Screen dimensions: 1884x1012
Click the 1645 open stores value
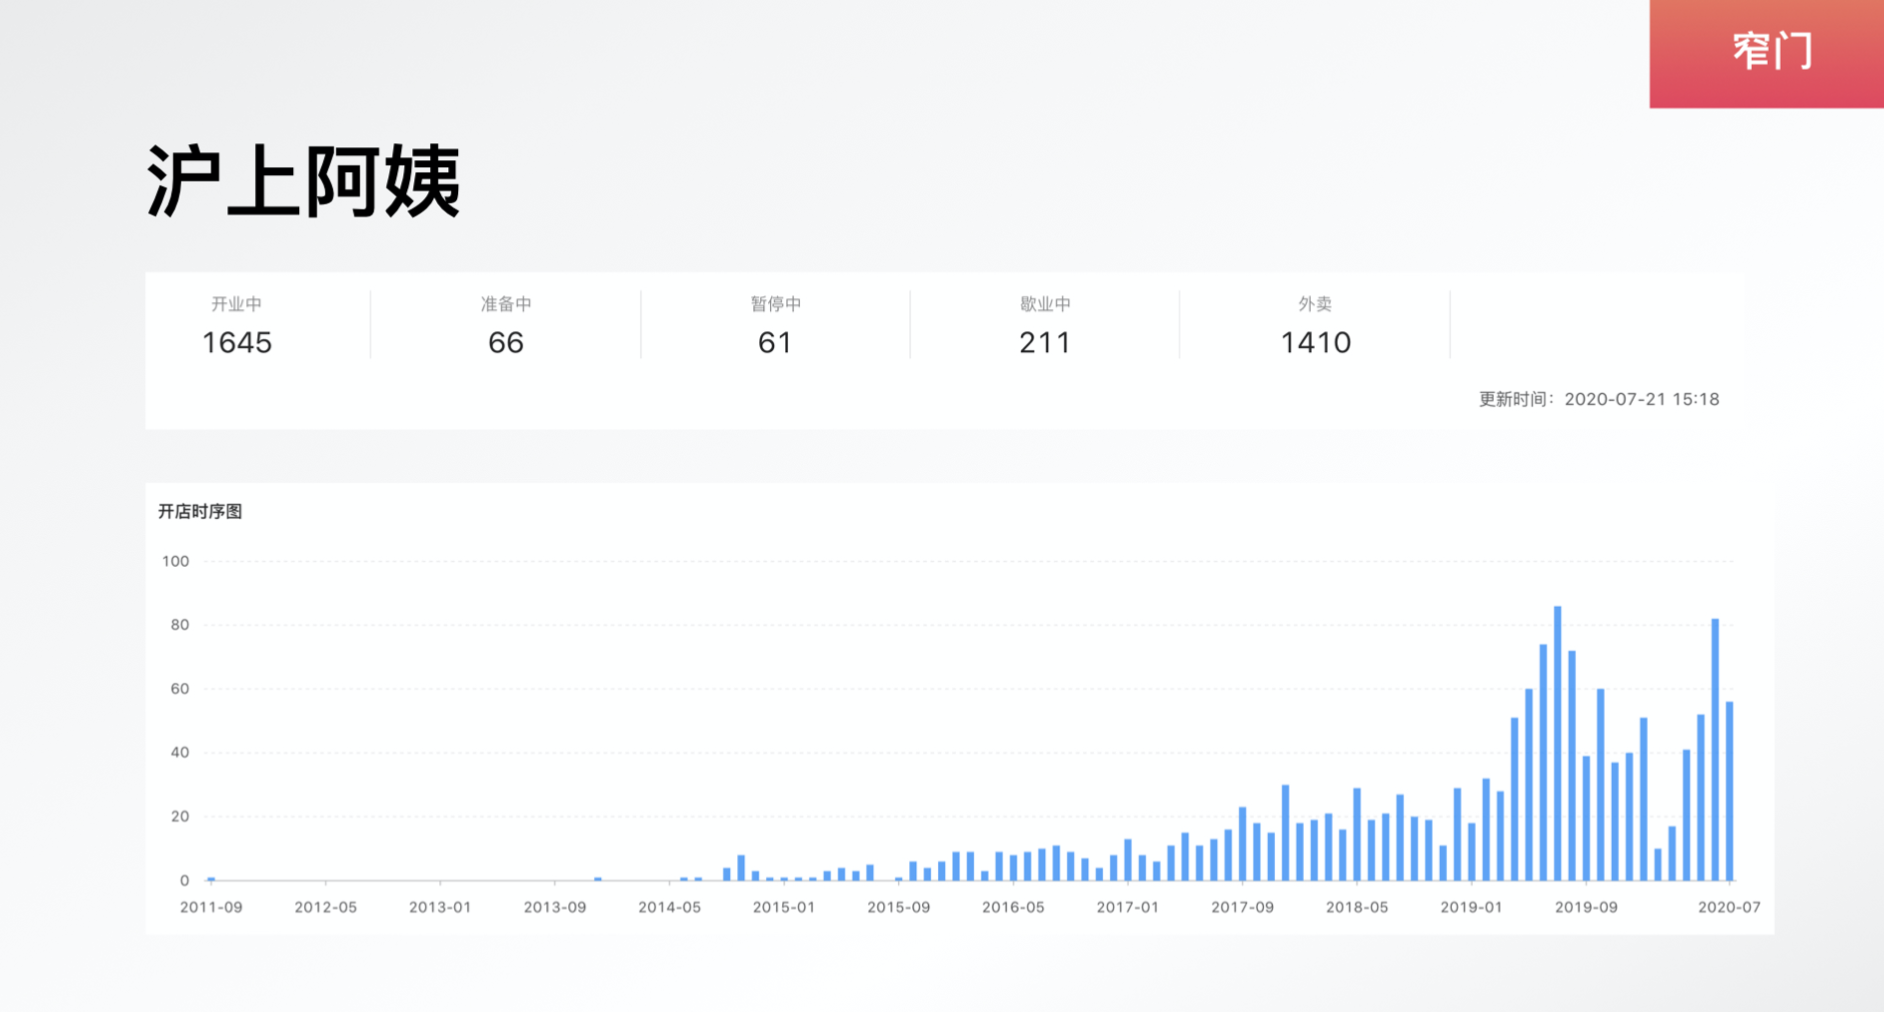237,343
